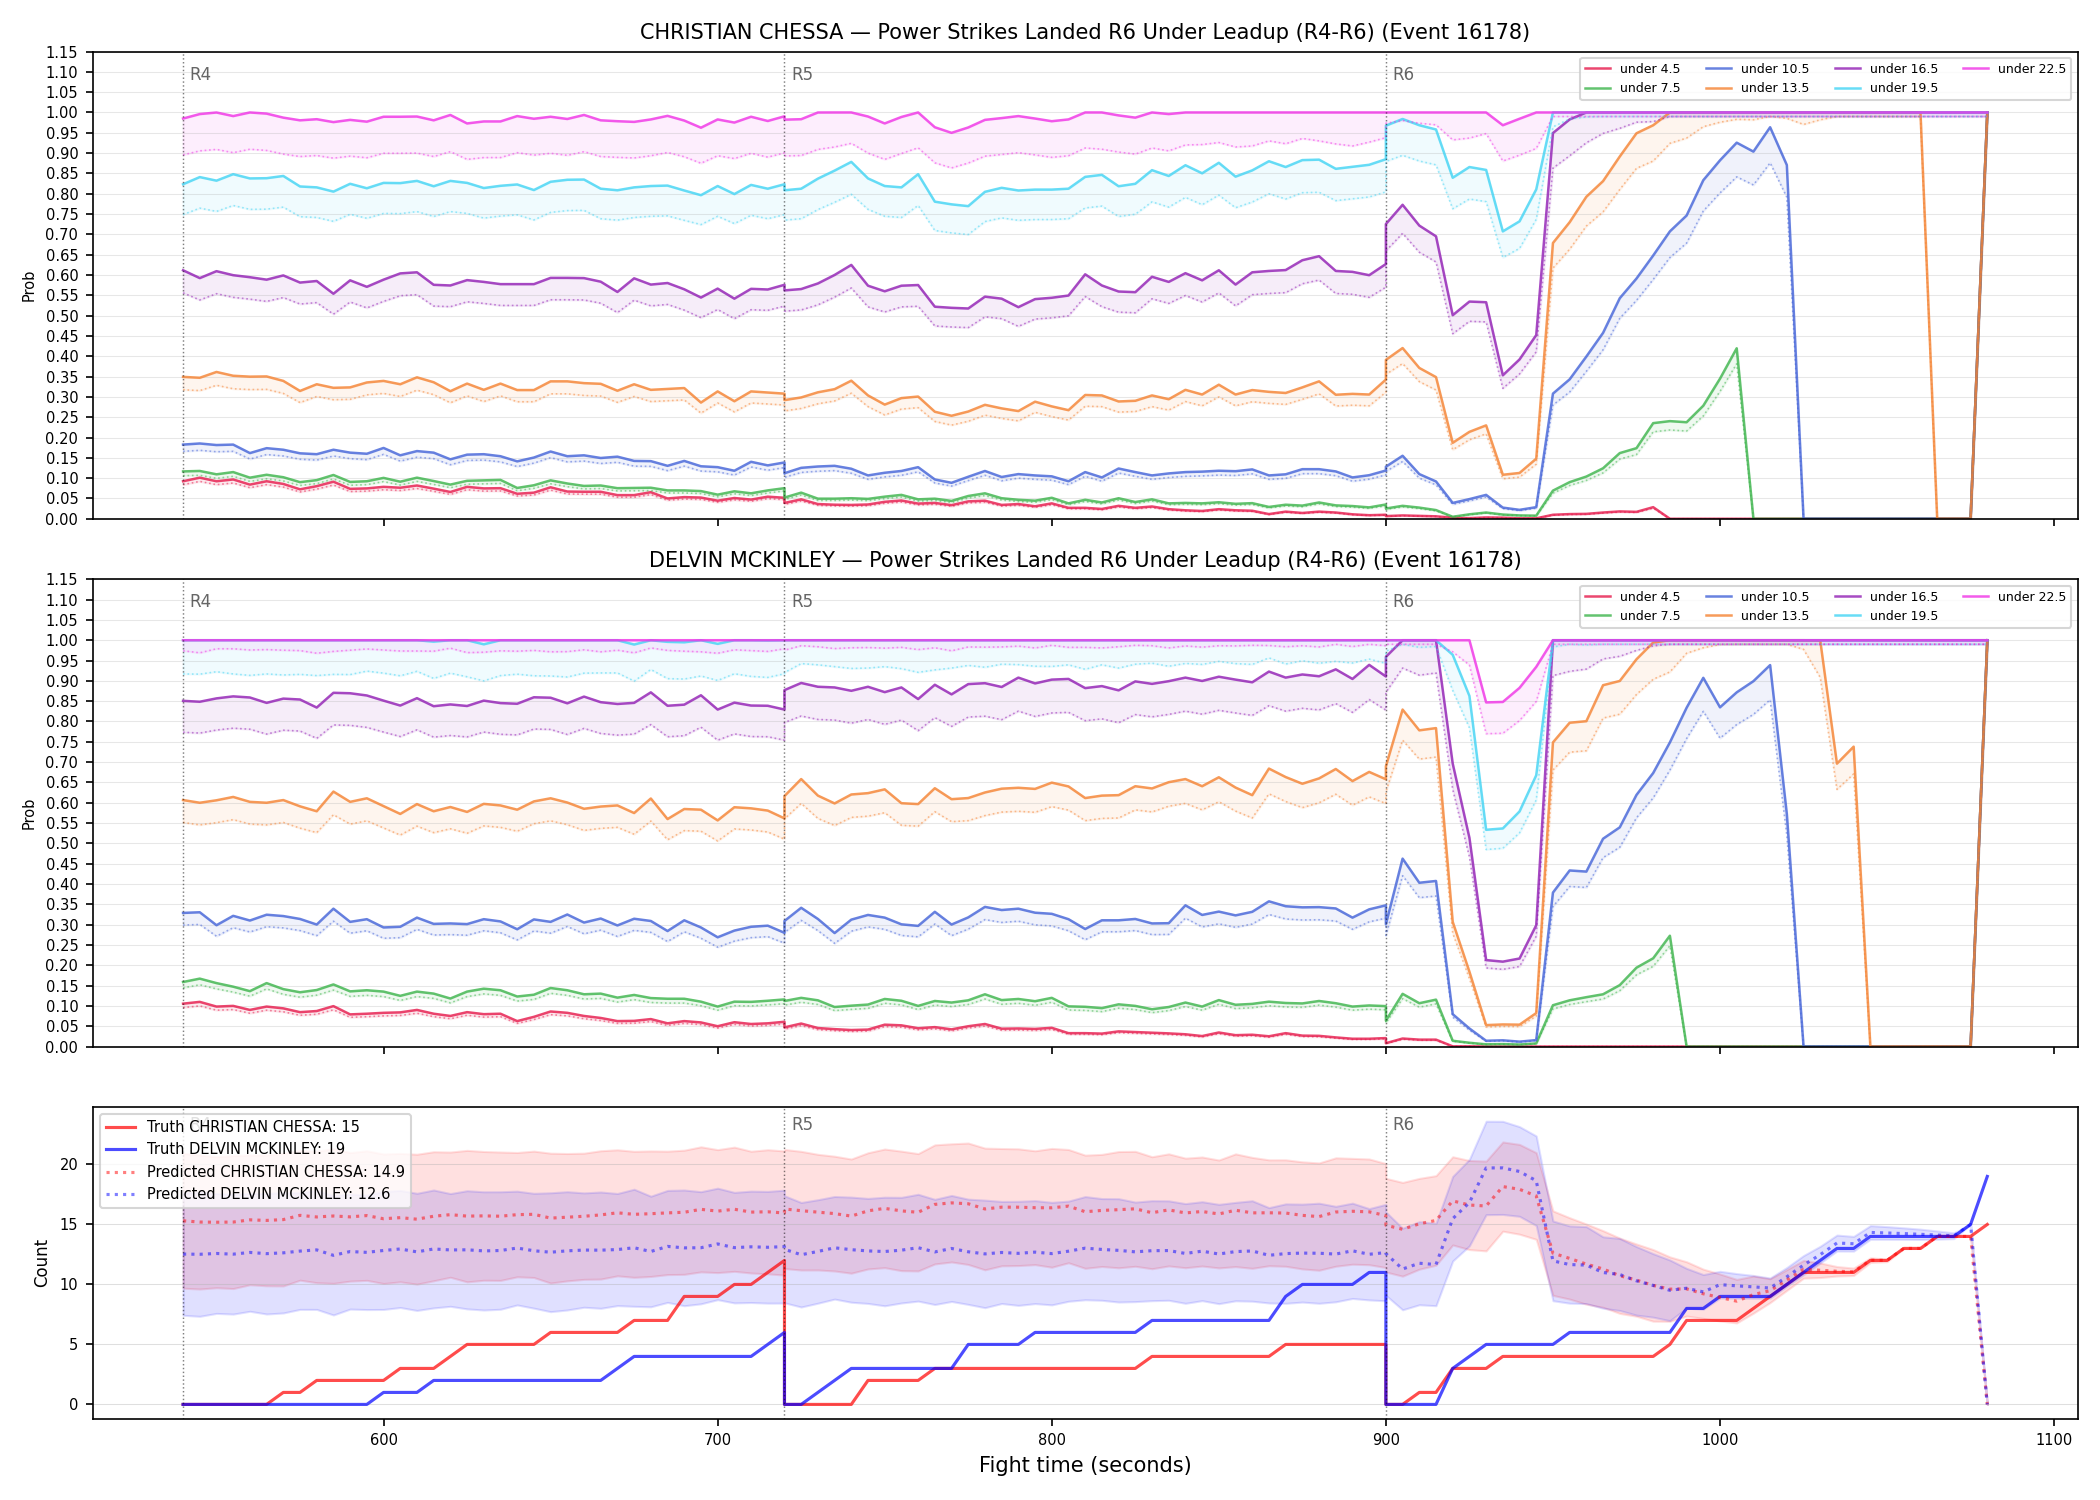This screenshot has height=1500, width=2100.
Task: Select 'under 22.5' legend entry in Chessa chart
Action: pyautogui.click(x=2014, y=69)
